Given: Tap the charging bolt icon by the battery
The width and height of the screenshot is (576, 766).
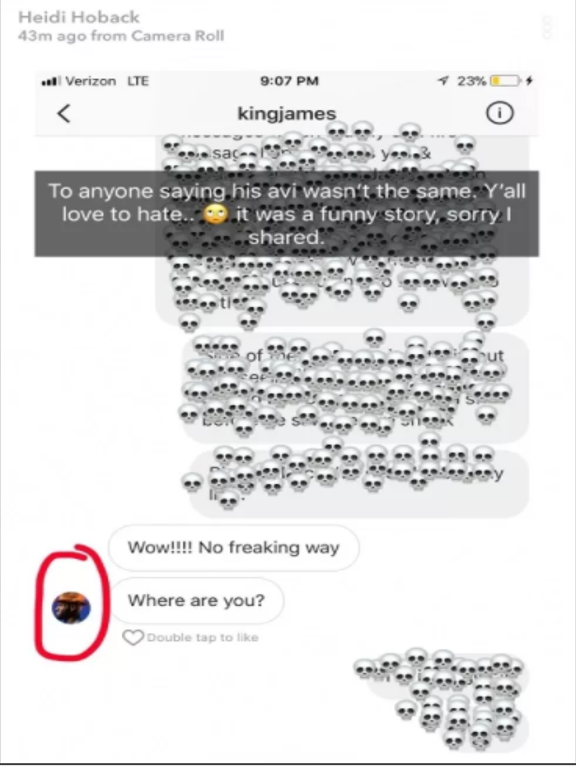Looking at the screenshot, I should tap(529, 81).
